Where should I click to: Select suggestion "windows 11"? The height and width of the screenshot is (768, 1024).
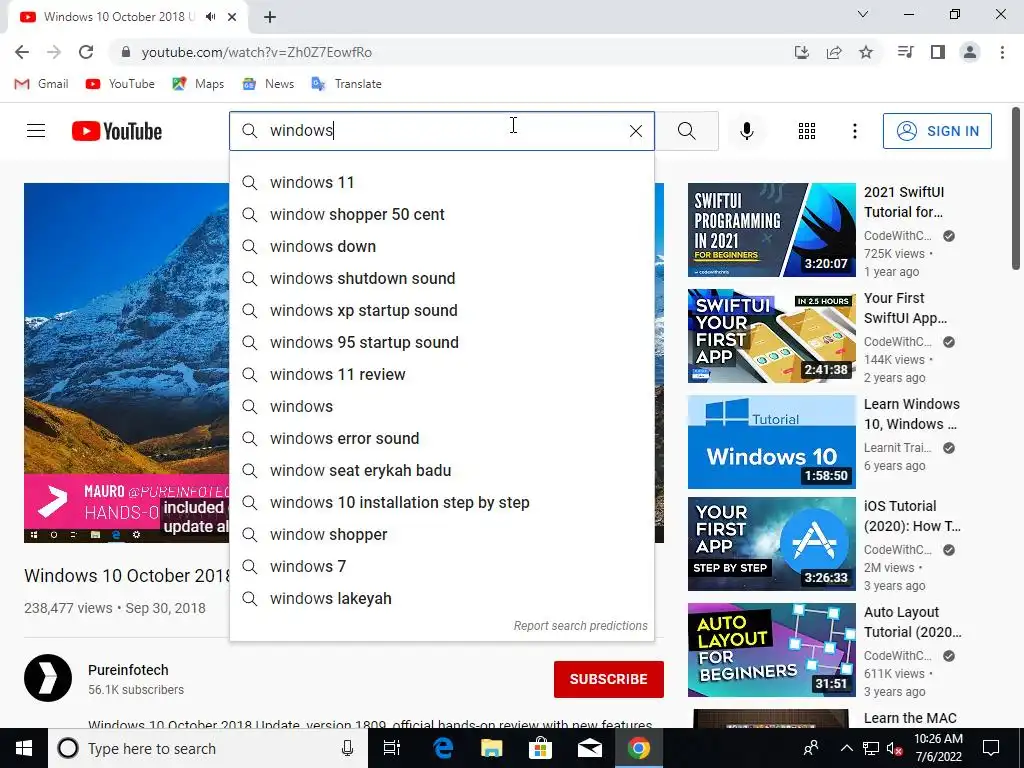pos(441,182)
